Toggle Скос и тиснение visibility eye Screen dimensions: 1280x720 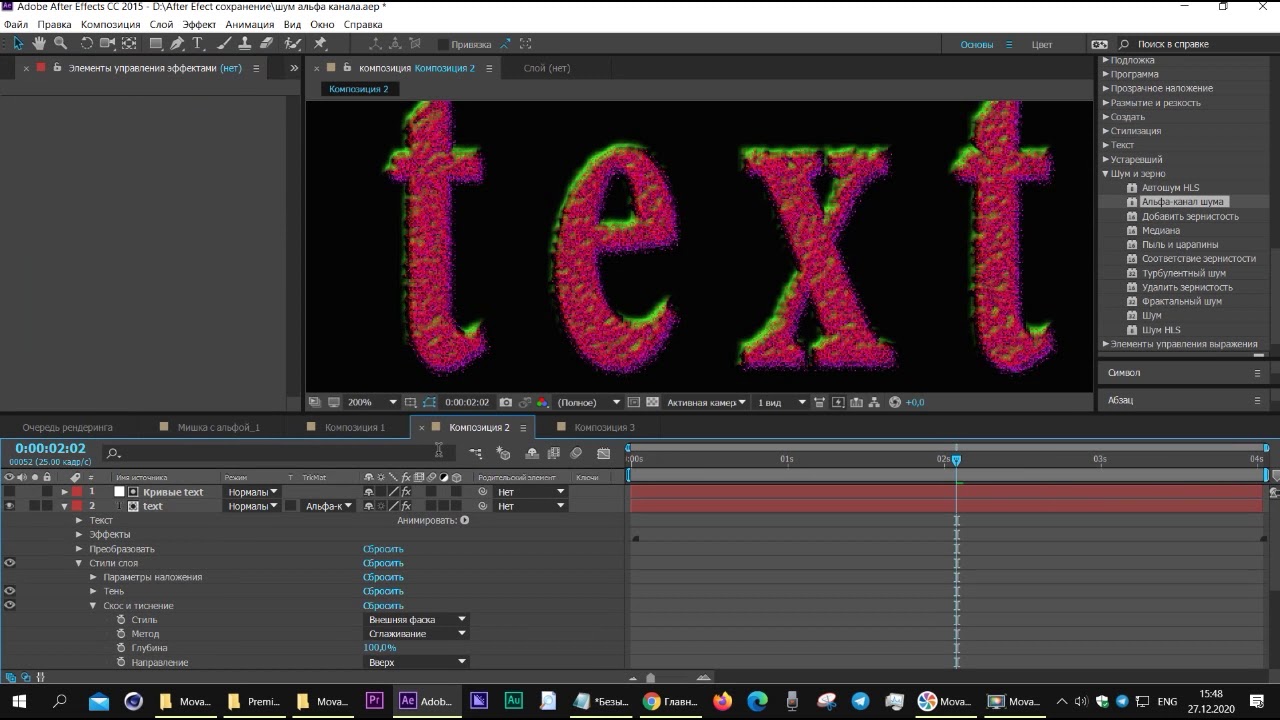pyautogui.click(x=9, y=605)
